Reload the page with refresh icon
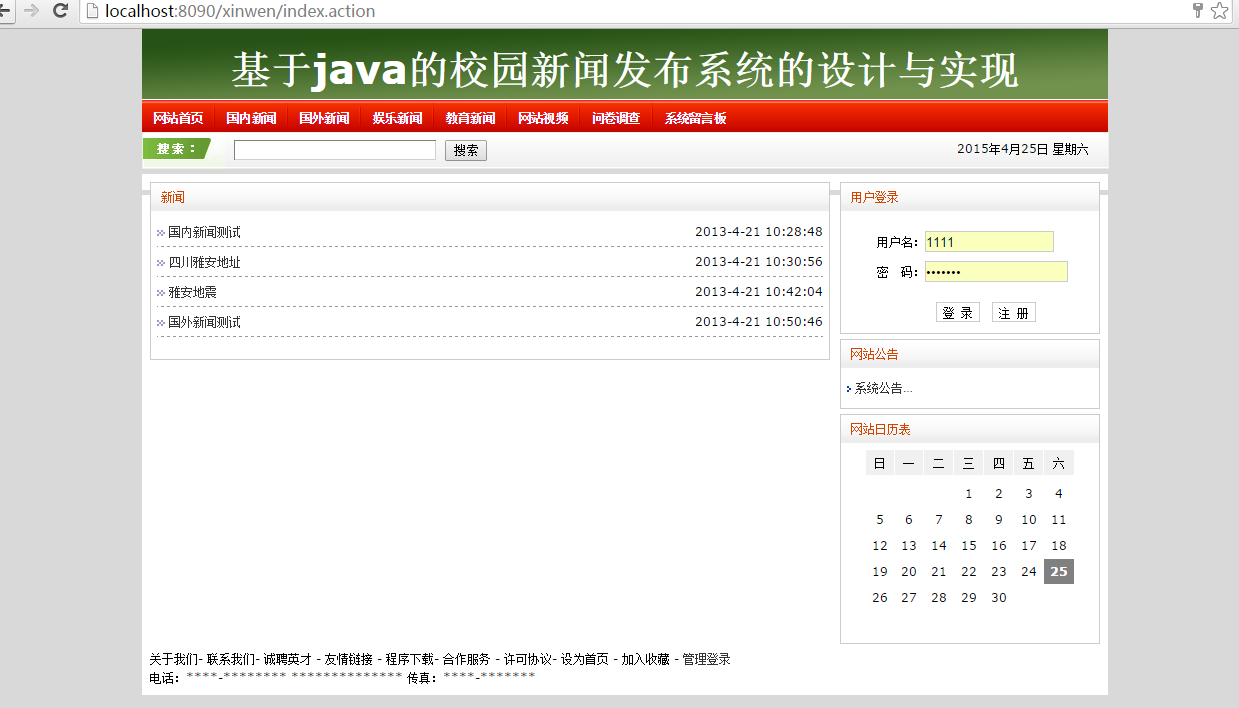The height and width of the screenshot is (708, 1239). click(x=61, y=11)
